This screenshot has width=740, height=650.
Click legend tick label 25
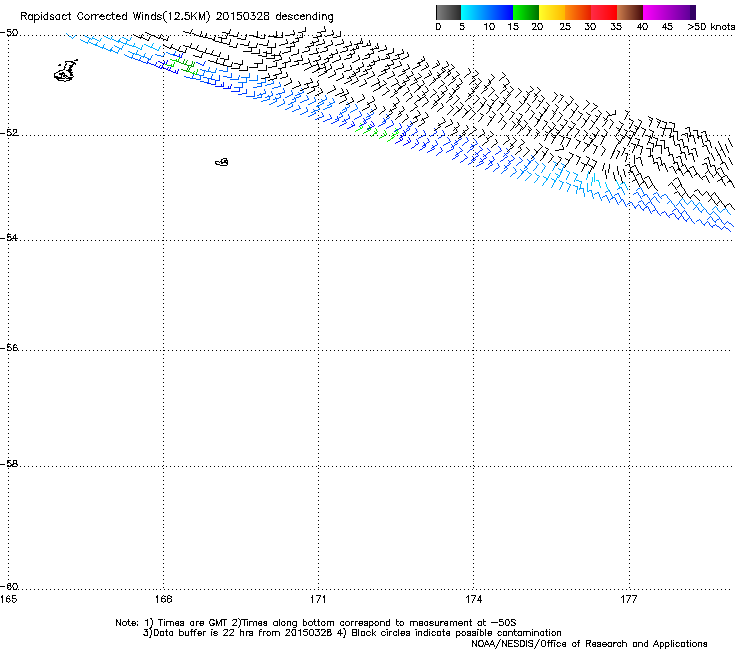[565, 26]
